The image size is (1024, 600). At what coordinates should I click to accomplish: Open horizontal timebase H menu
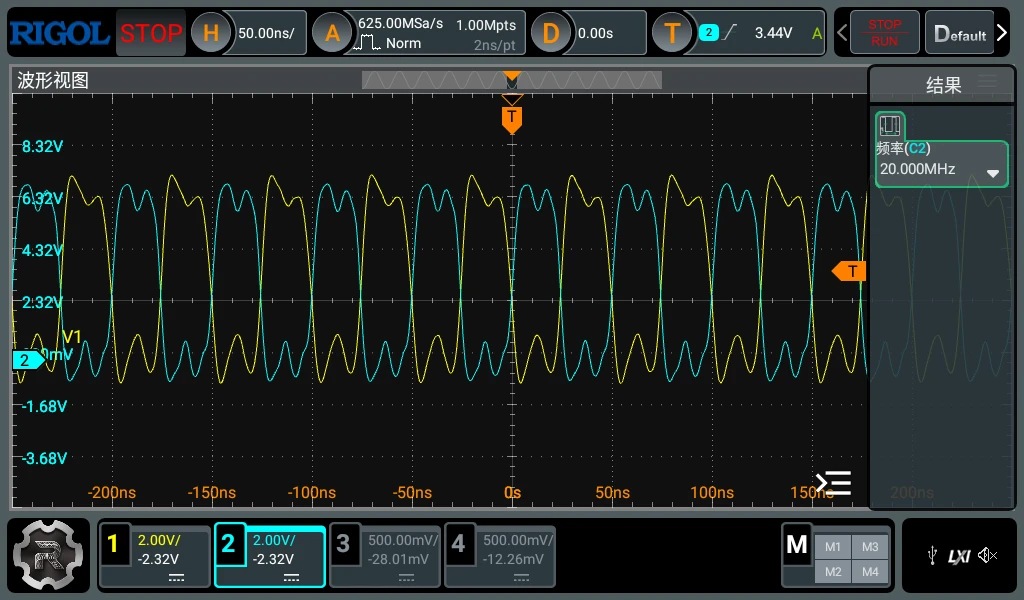coord(211,33)
